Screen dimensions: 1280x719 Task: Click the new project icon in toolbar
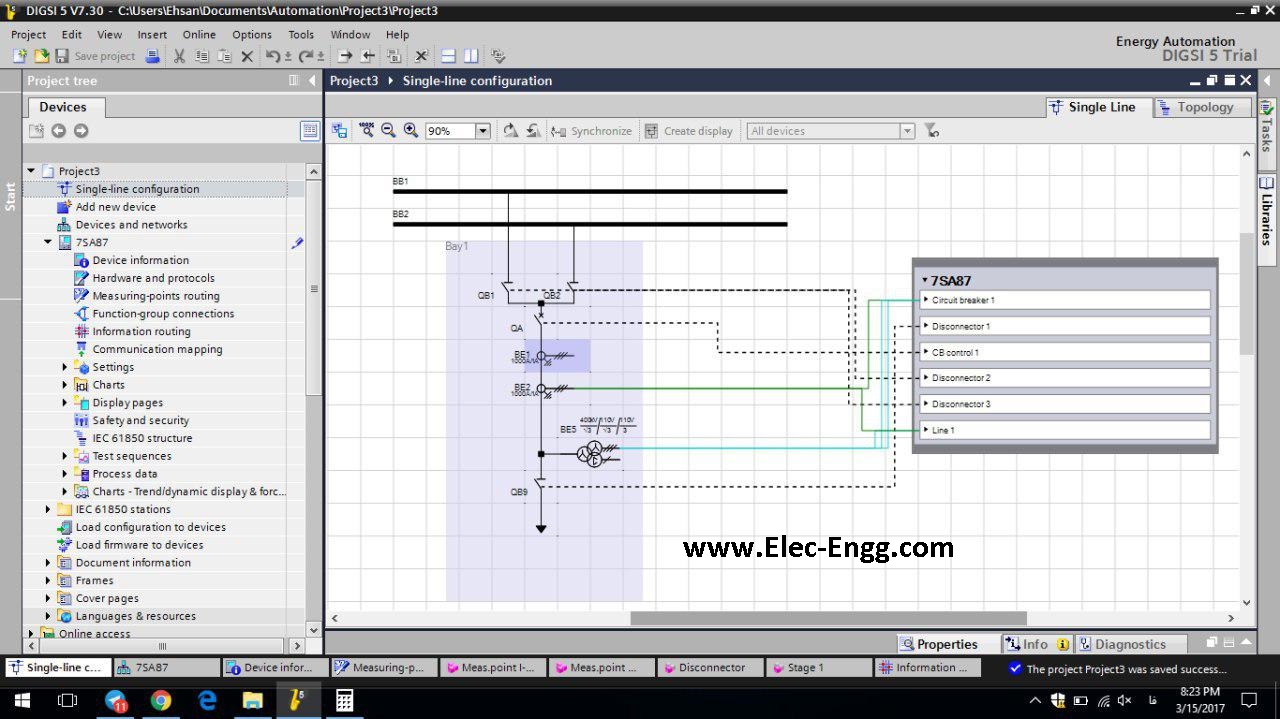click(x=20, y=56)
